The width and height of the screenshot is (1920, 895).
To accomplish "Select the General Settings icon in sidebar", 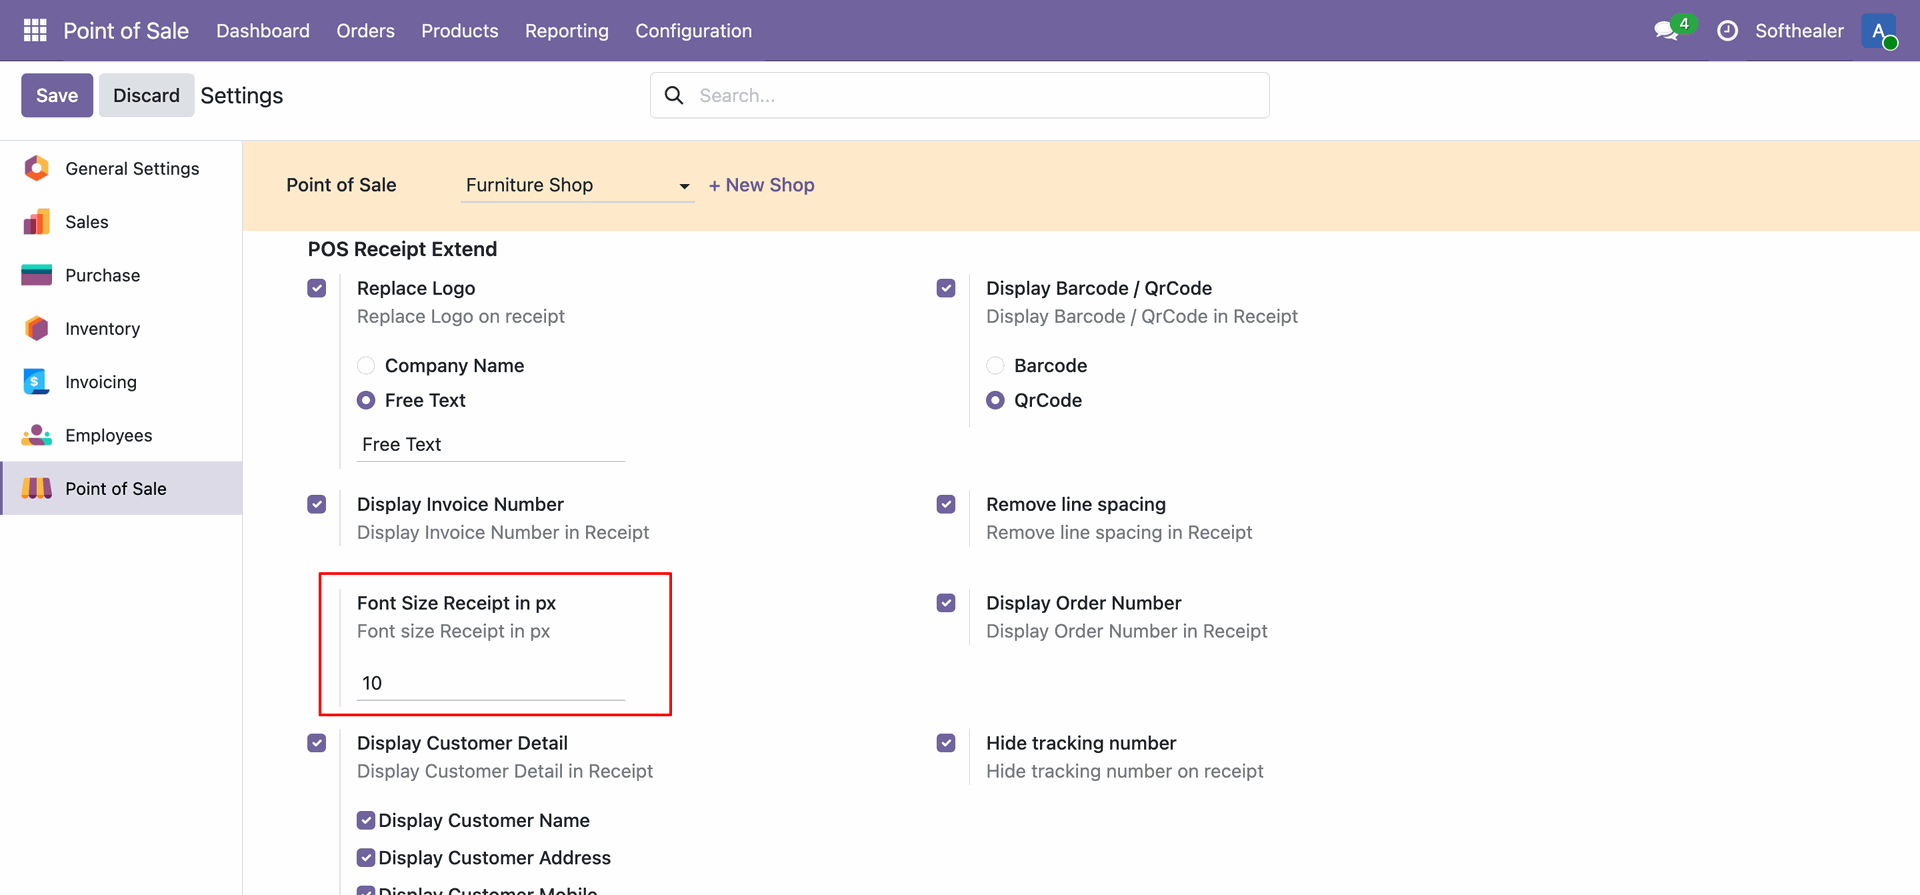I will 37,168.
